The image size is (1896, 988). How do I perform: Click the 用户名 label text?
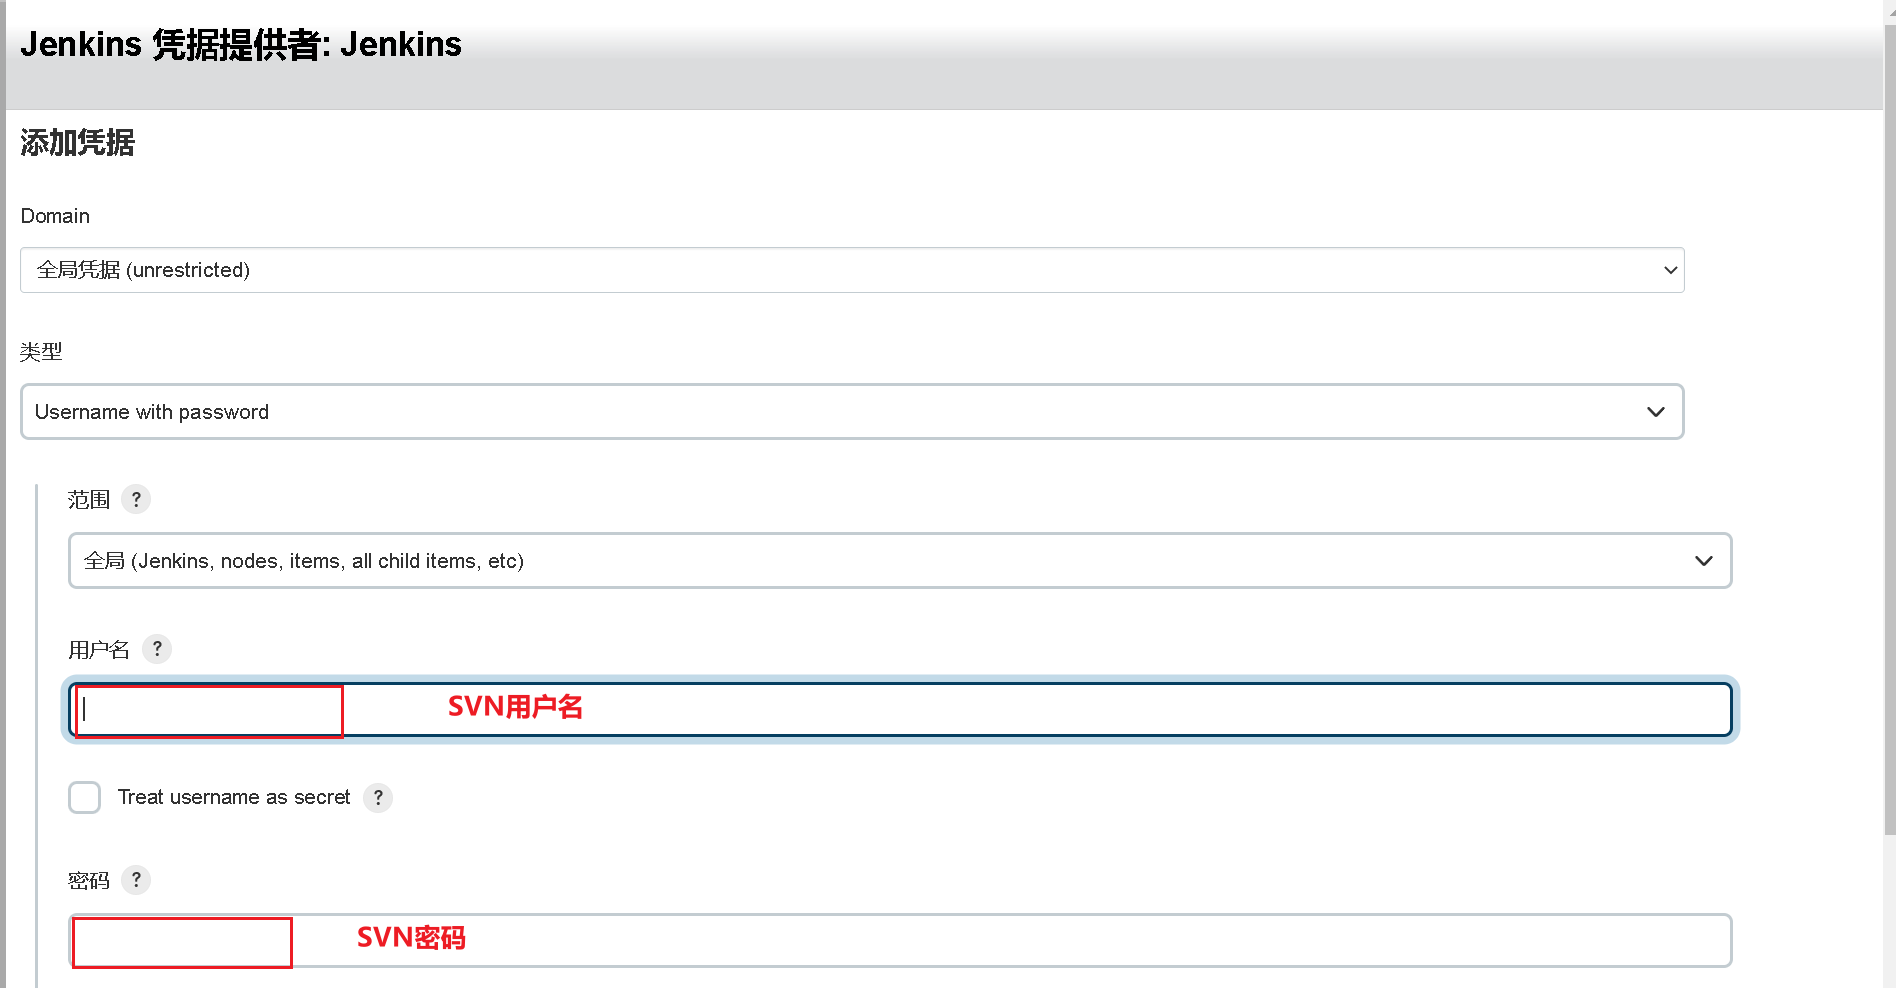pos(99,650)
